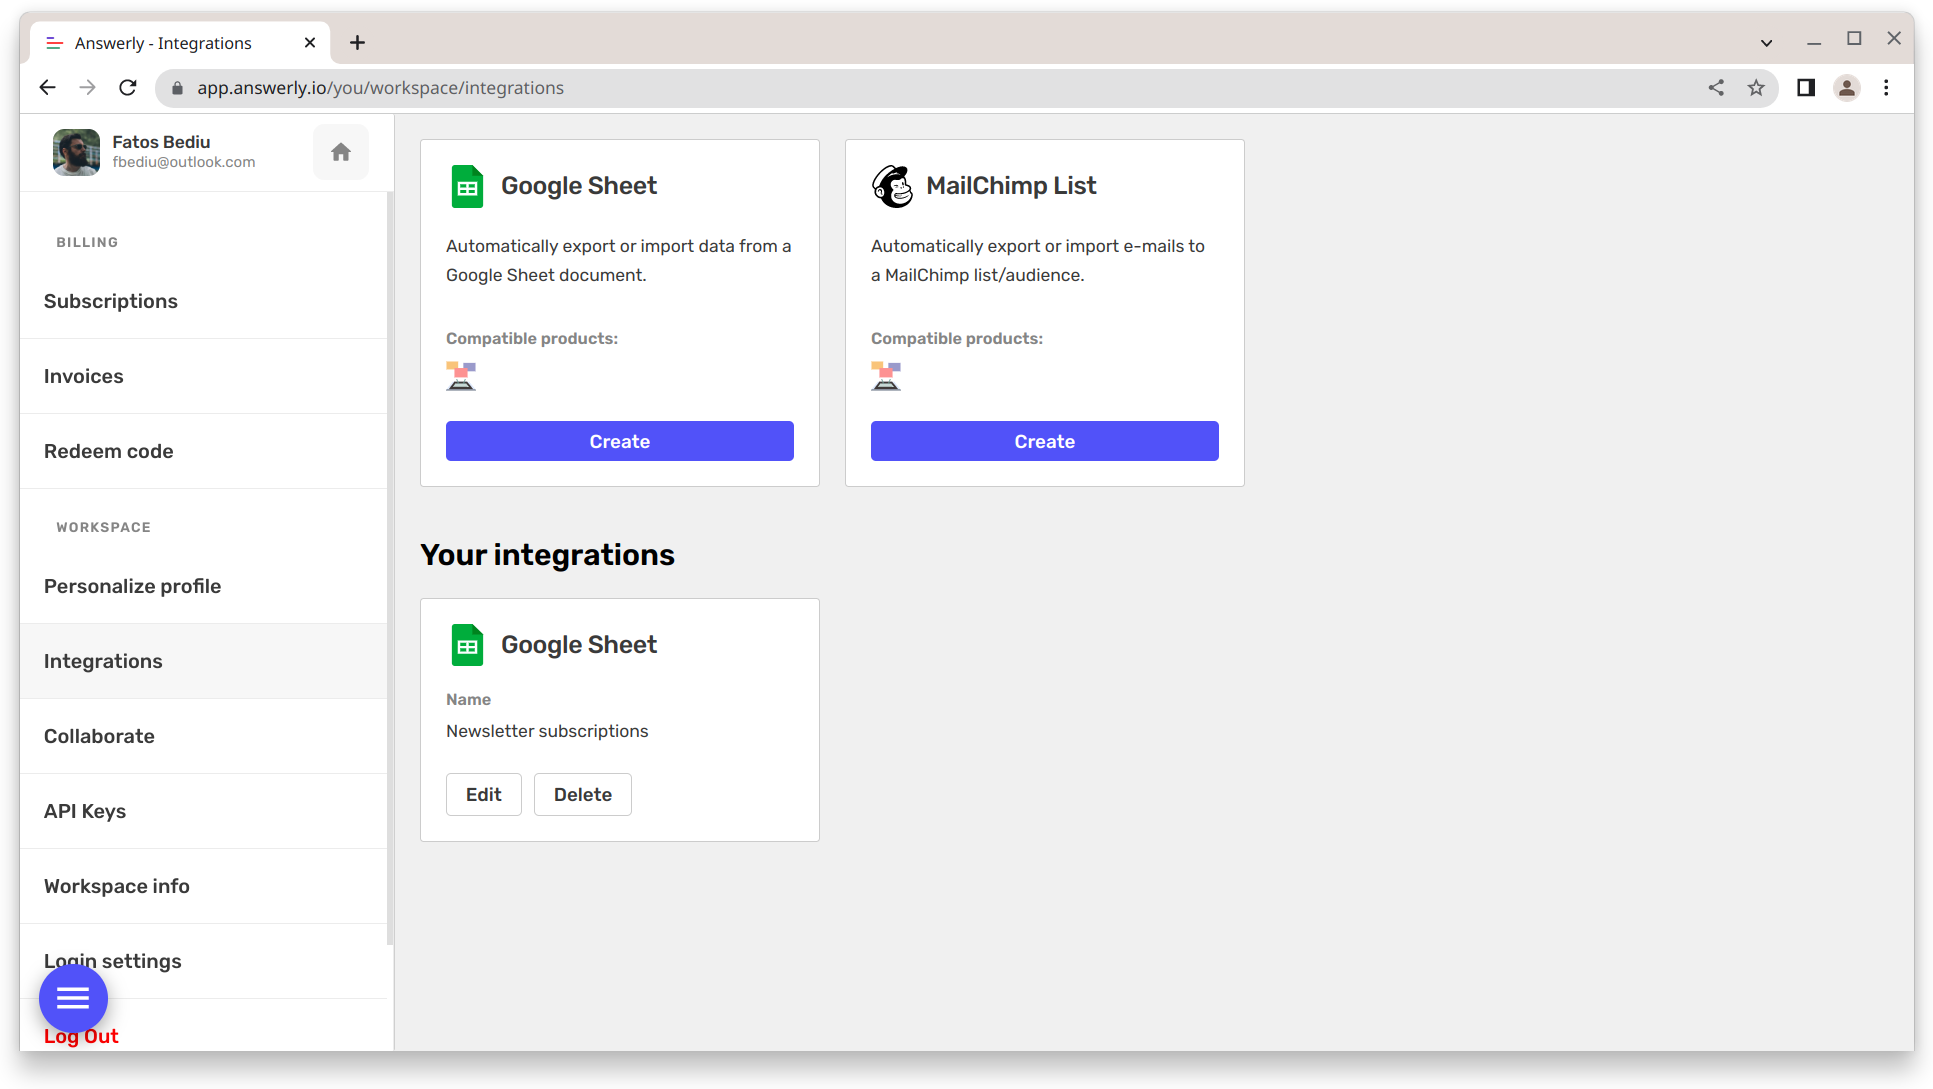Click Fatos Bediu's profile avatar
The width and height of the screenshot is (1933, 1089).
click(x=76, y=152)
